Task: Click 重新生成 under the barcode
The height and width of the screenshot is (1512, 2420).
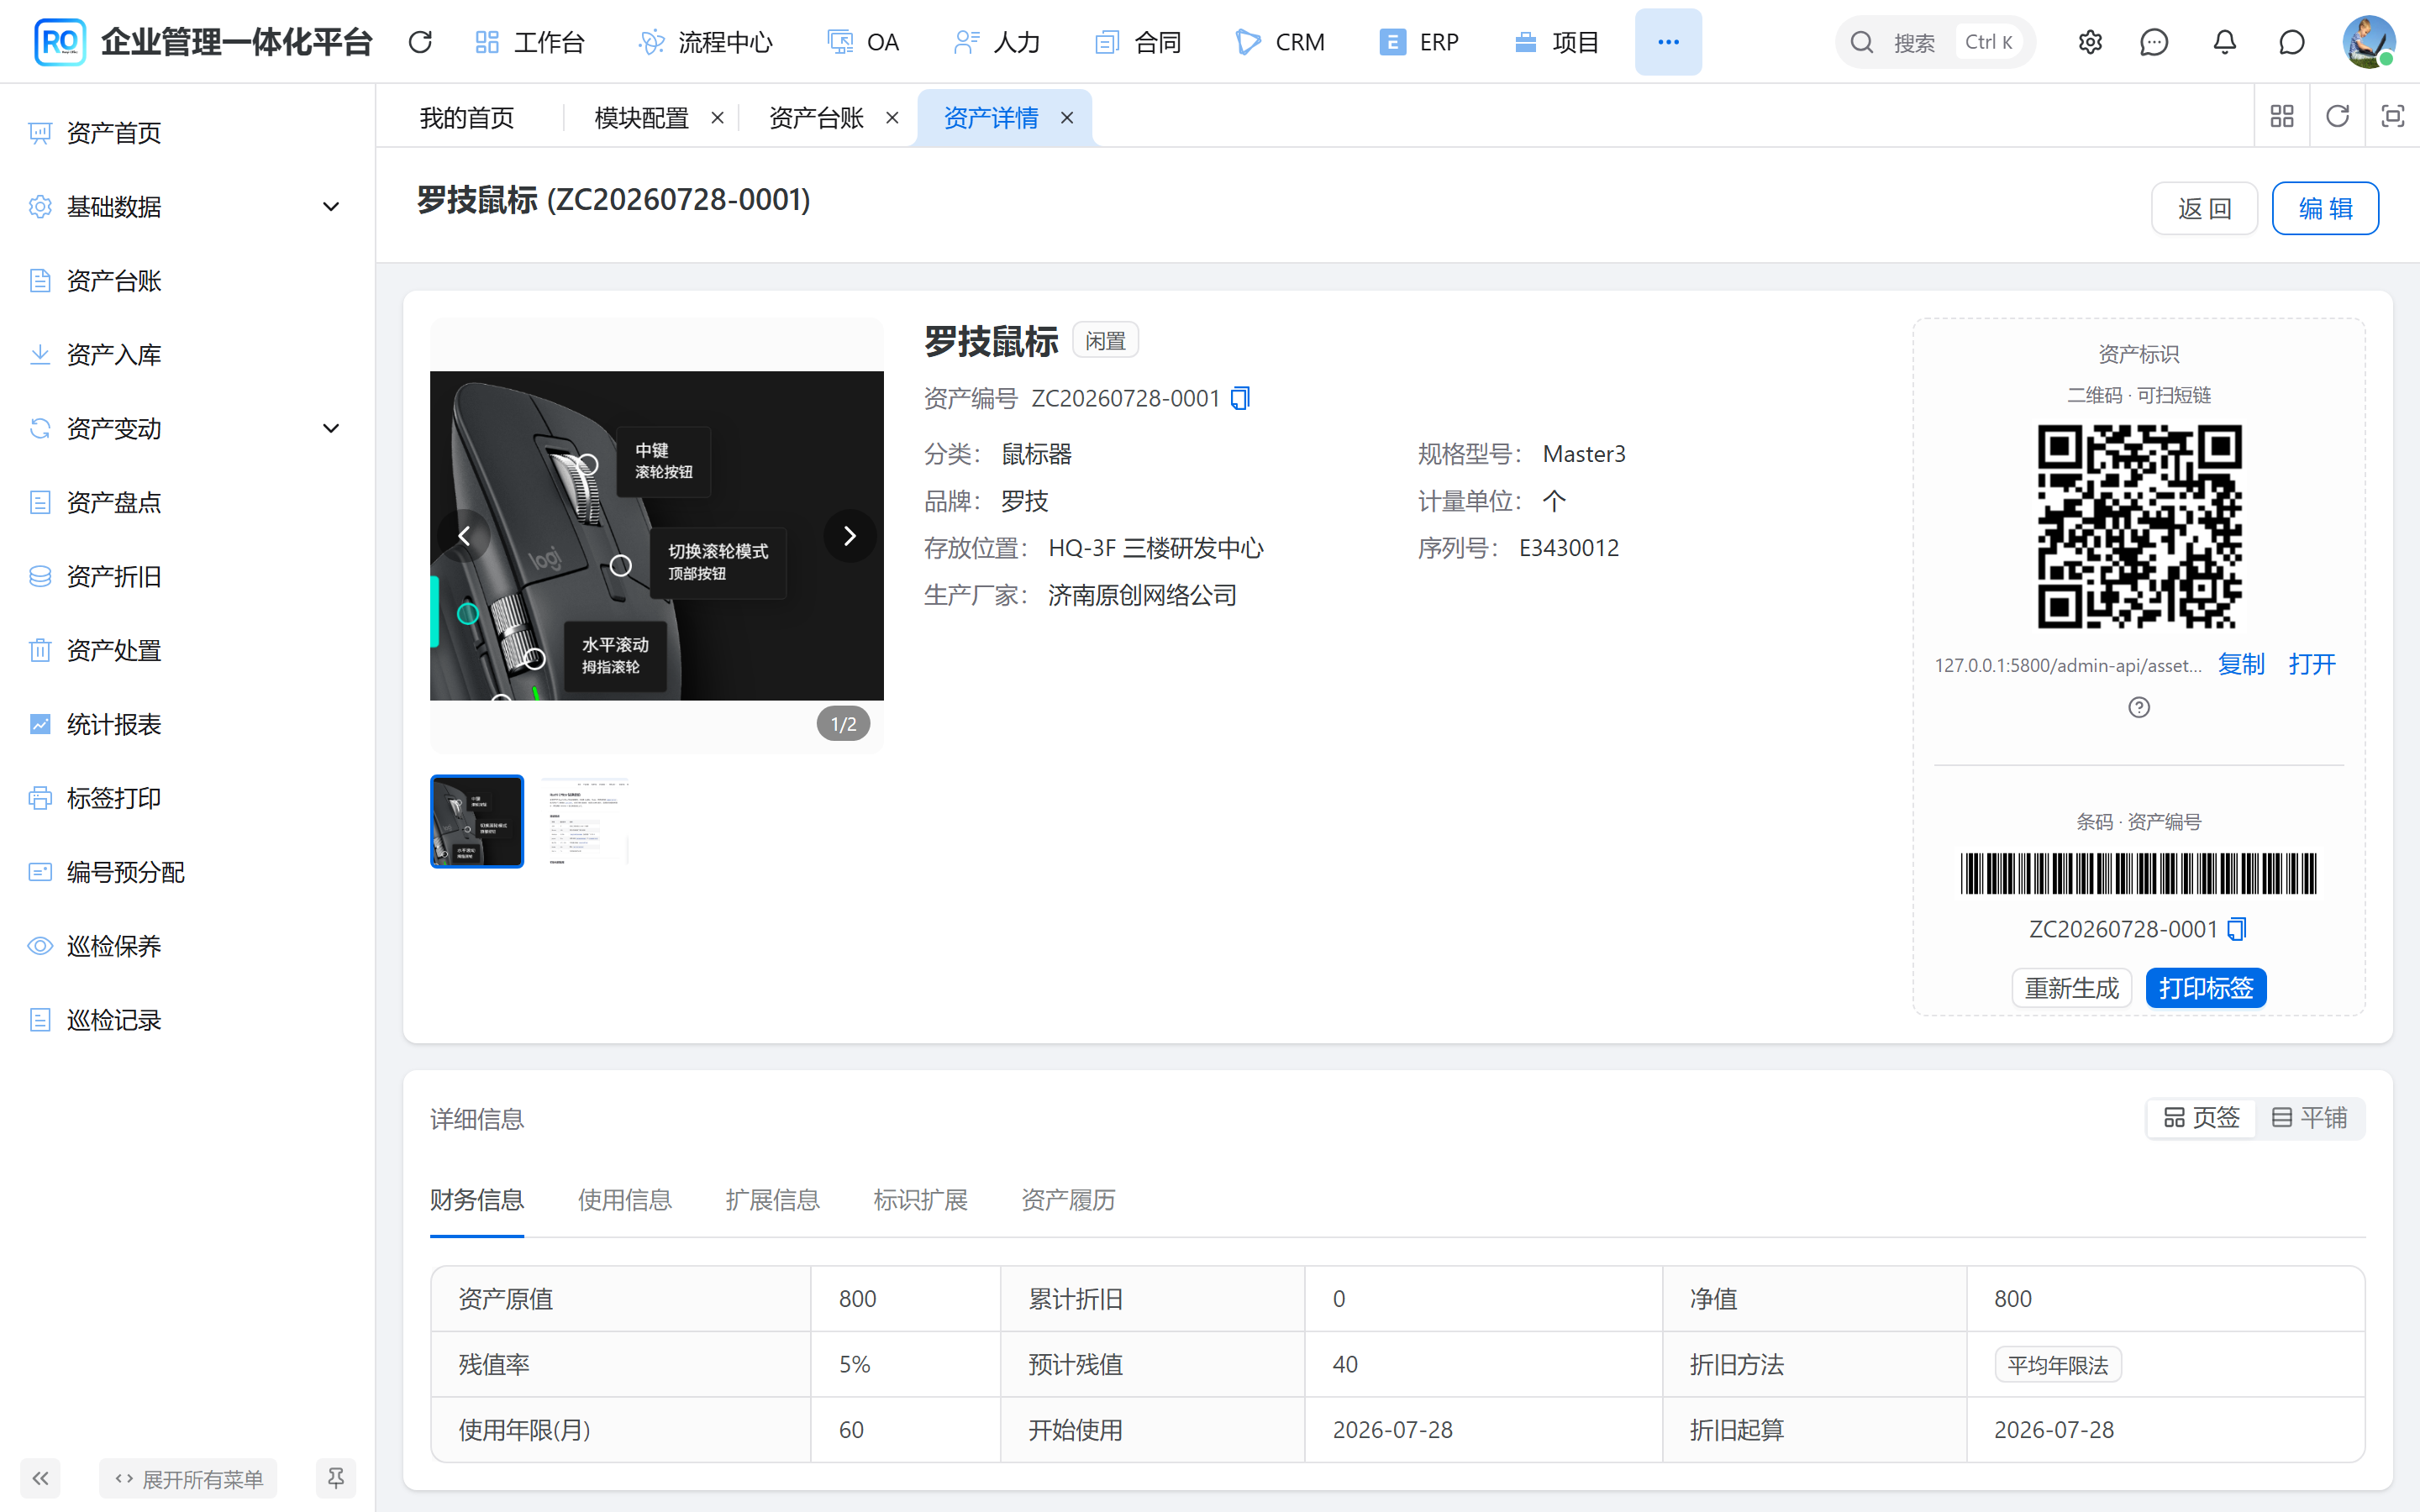Action: [x=2071, y=988]
